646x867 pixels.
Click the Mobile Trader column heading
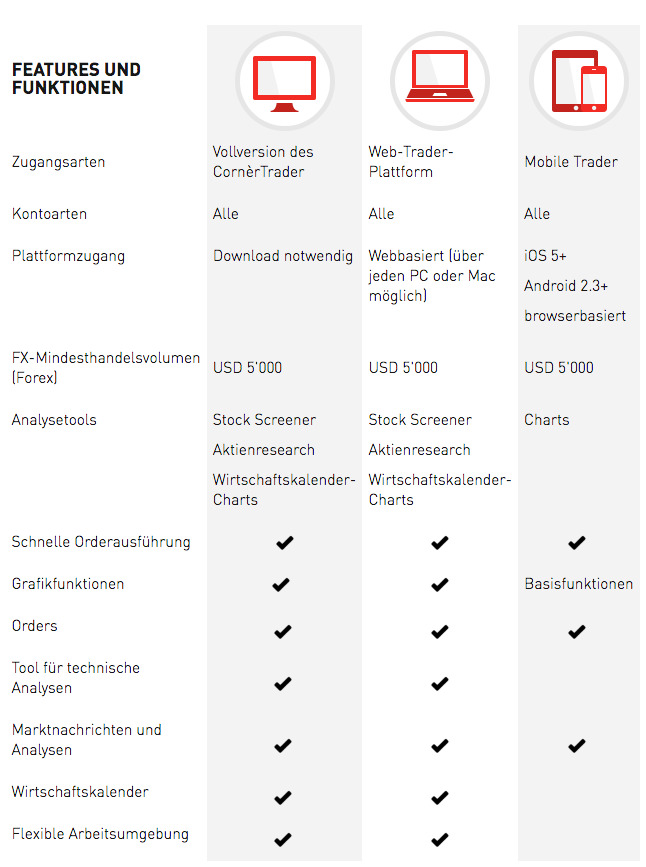[x=571, y=162]
